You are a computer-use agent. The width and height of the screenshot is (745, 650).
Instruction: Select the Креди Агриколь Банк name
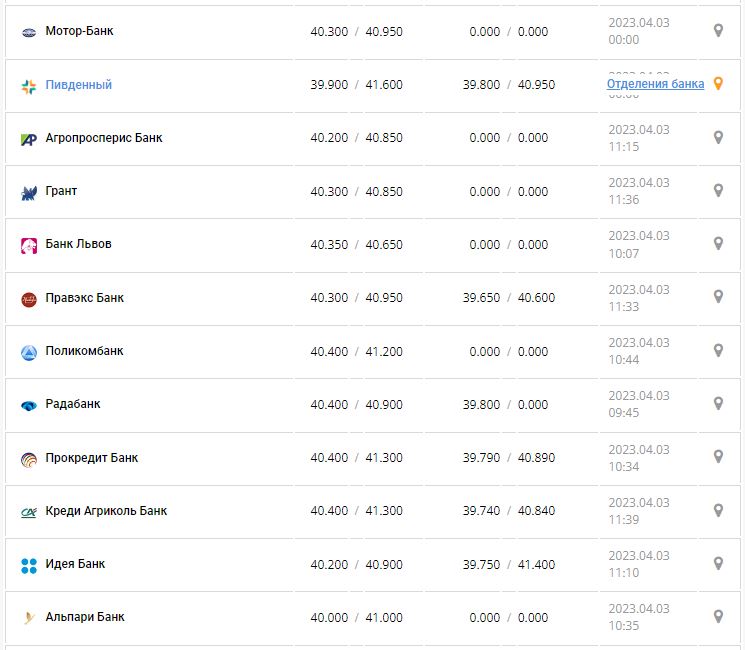coord(106,511)
